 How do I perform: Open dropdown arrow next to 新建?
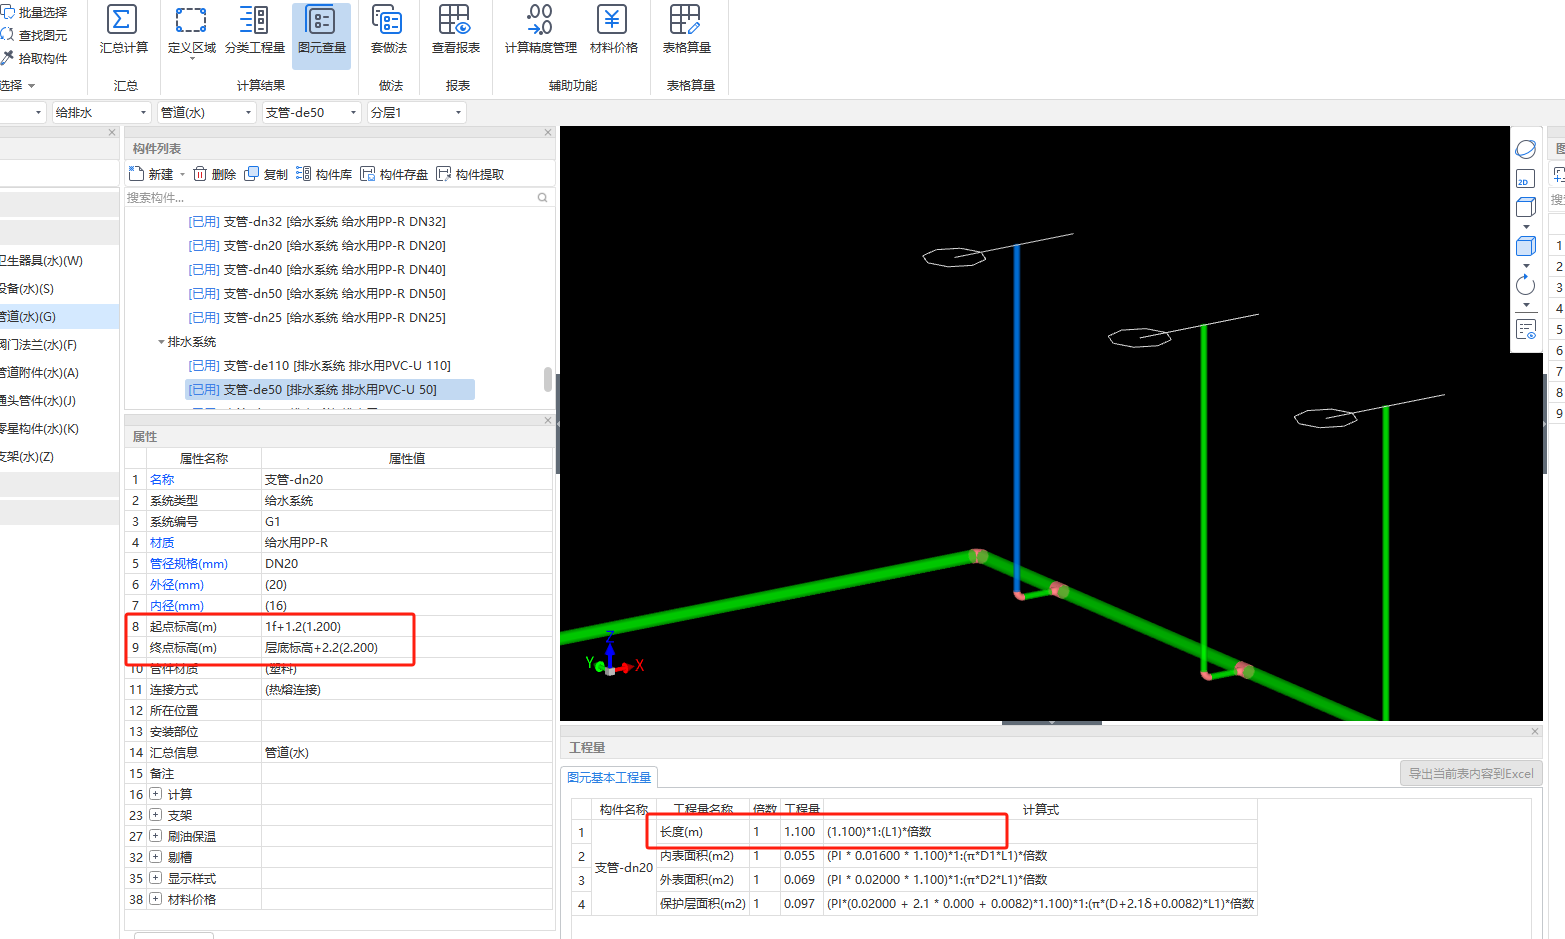click(182, 174)
